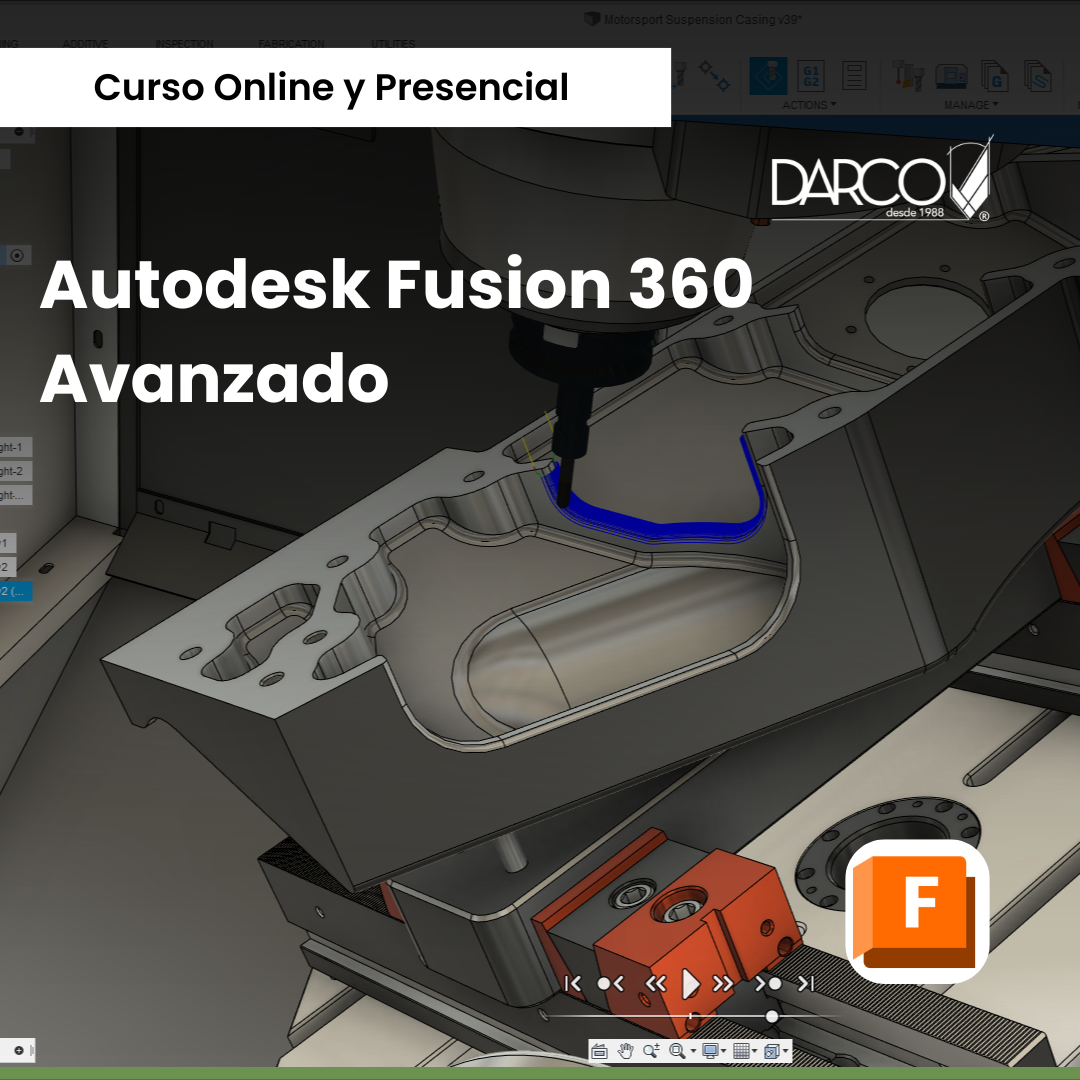Step to the previous operation in simulation

[x=610, y=984]
